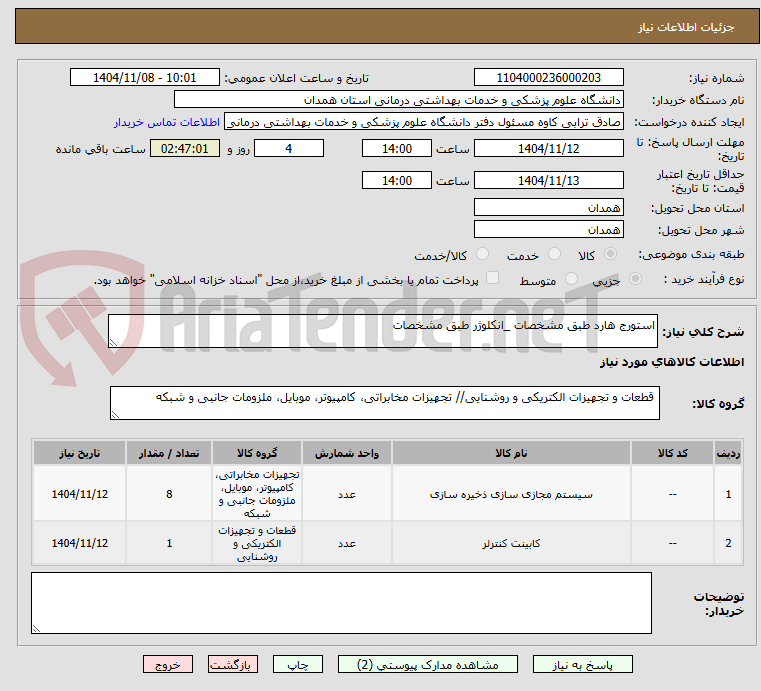761x691 pixels.
Task: Click the بازگشت back button
Action: pos(233,664)
